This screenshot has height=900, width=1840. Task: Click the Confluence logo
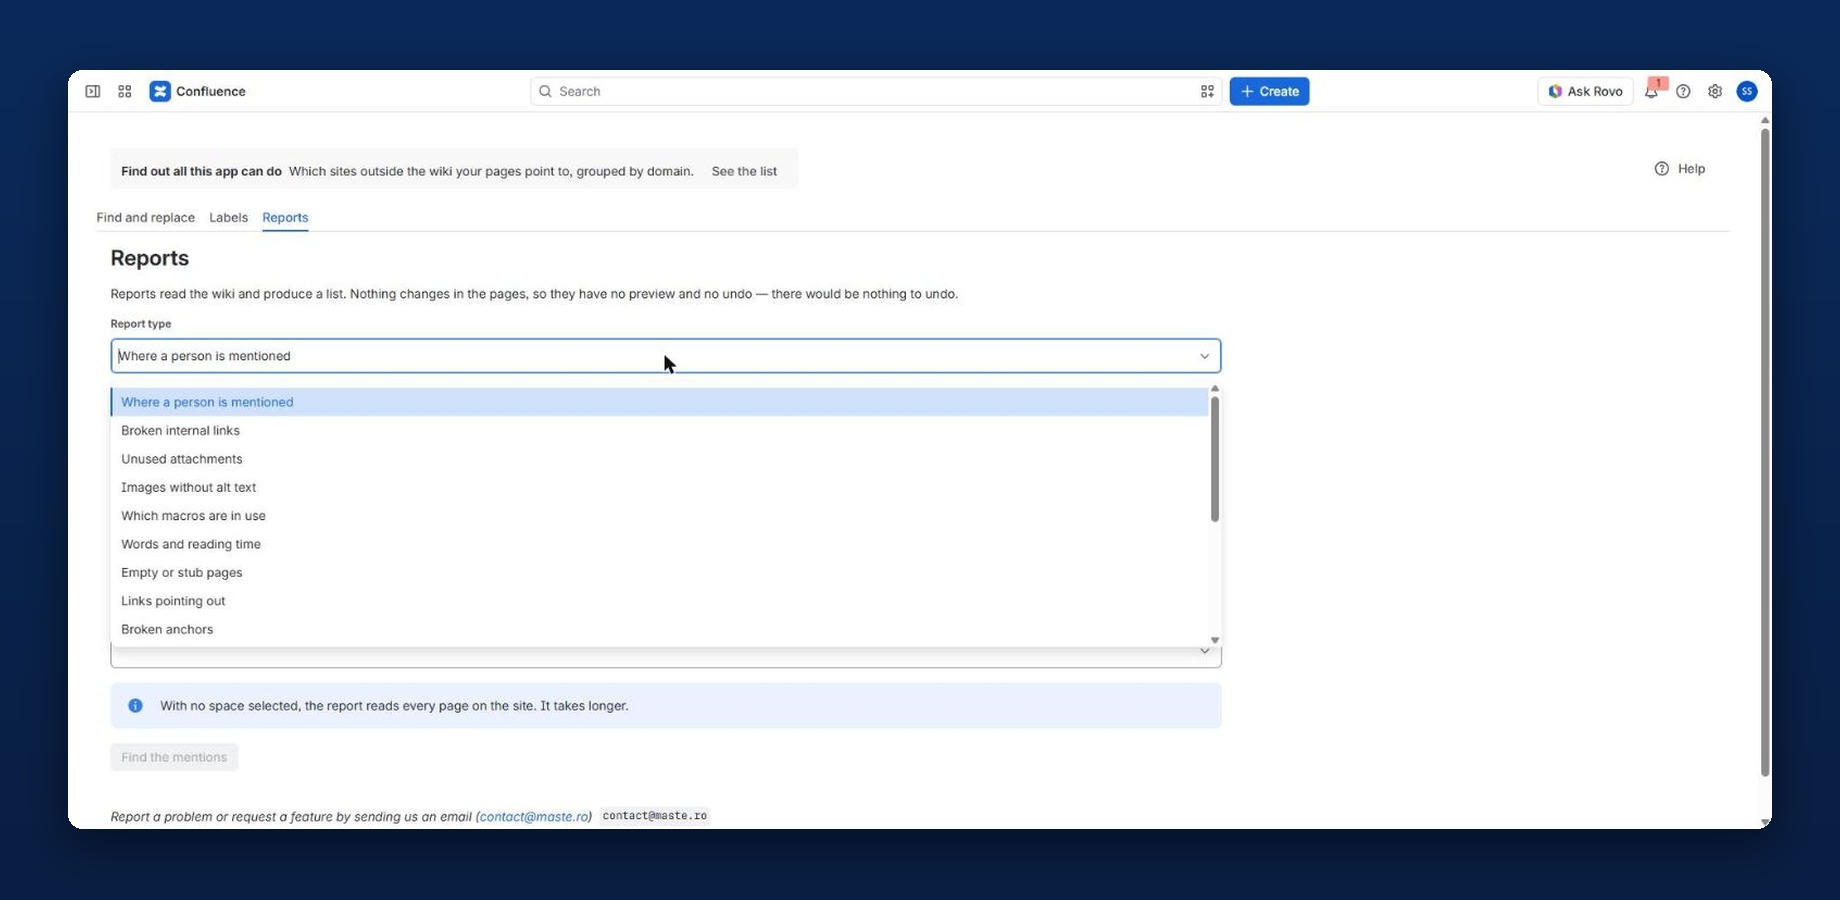[197, 91]
